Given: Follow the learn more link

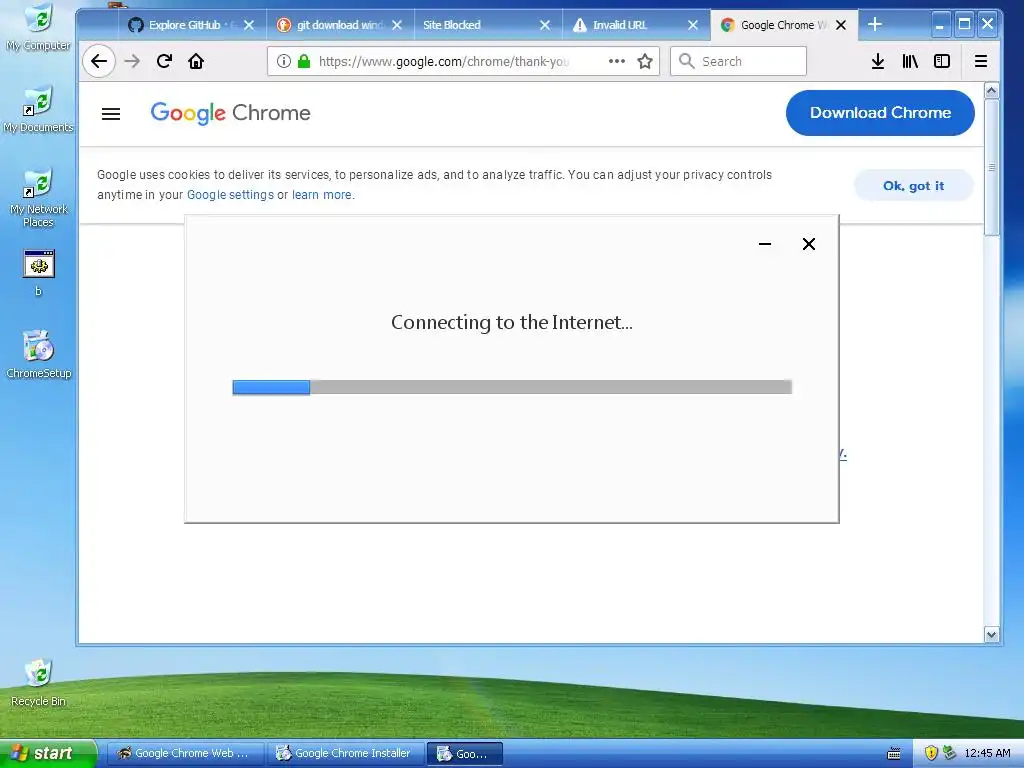Looking at the screenshot, I should [321, 195].
